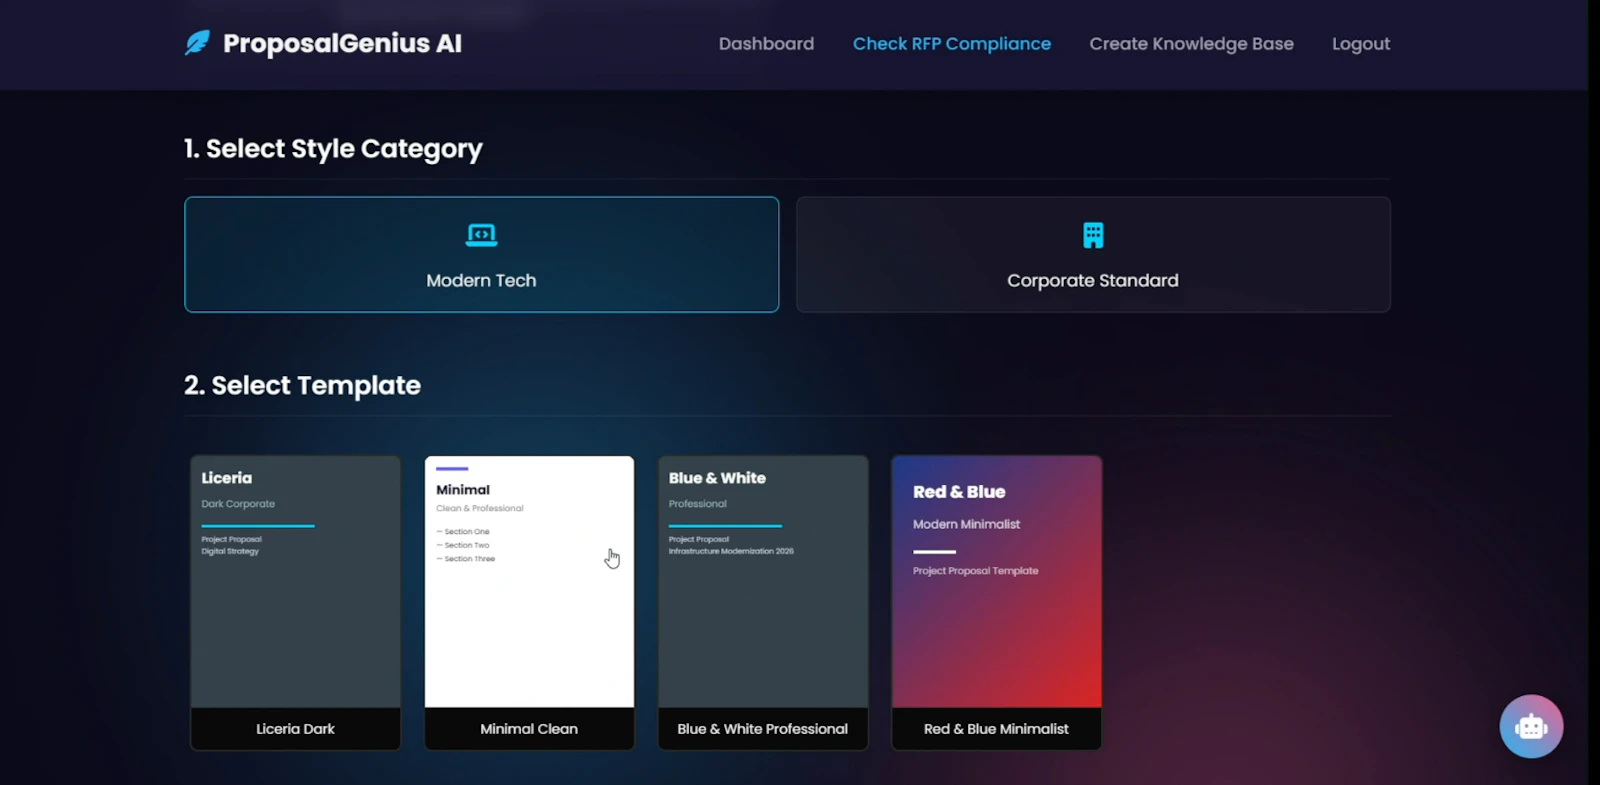Click the Modern Tech laptop code icon
This screenshot has width=1600, height=785.
point(481,235)
